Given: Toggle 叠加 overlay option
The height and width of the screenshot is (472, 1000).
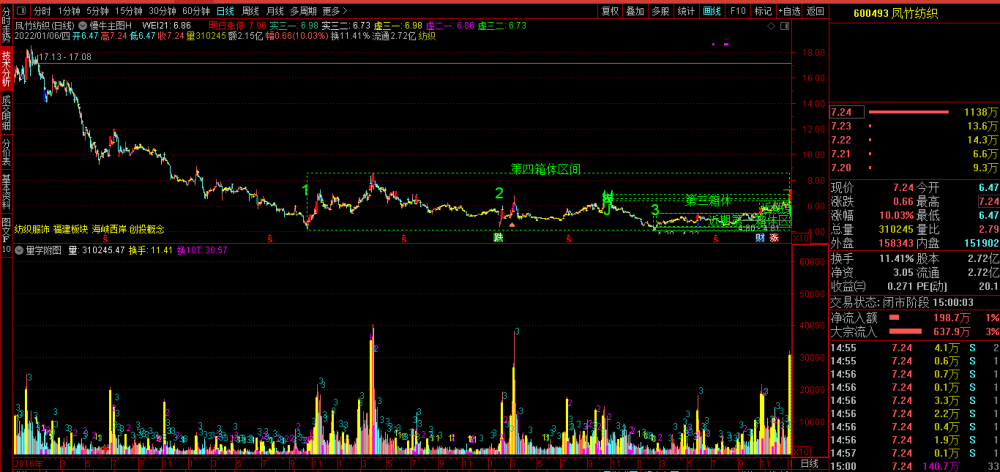Looking at the screenshot, I should (635, 11).
